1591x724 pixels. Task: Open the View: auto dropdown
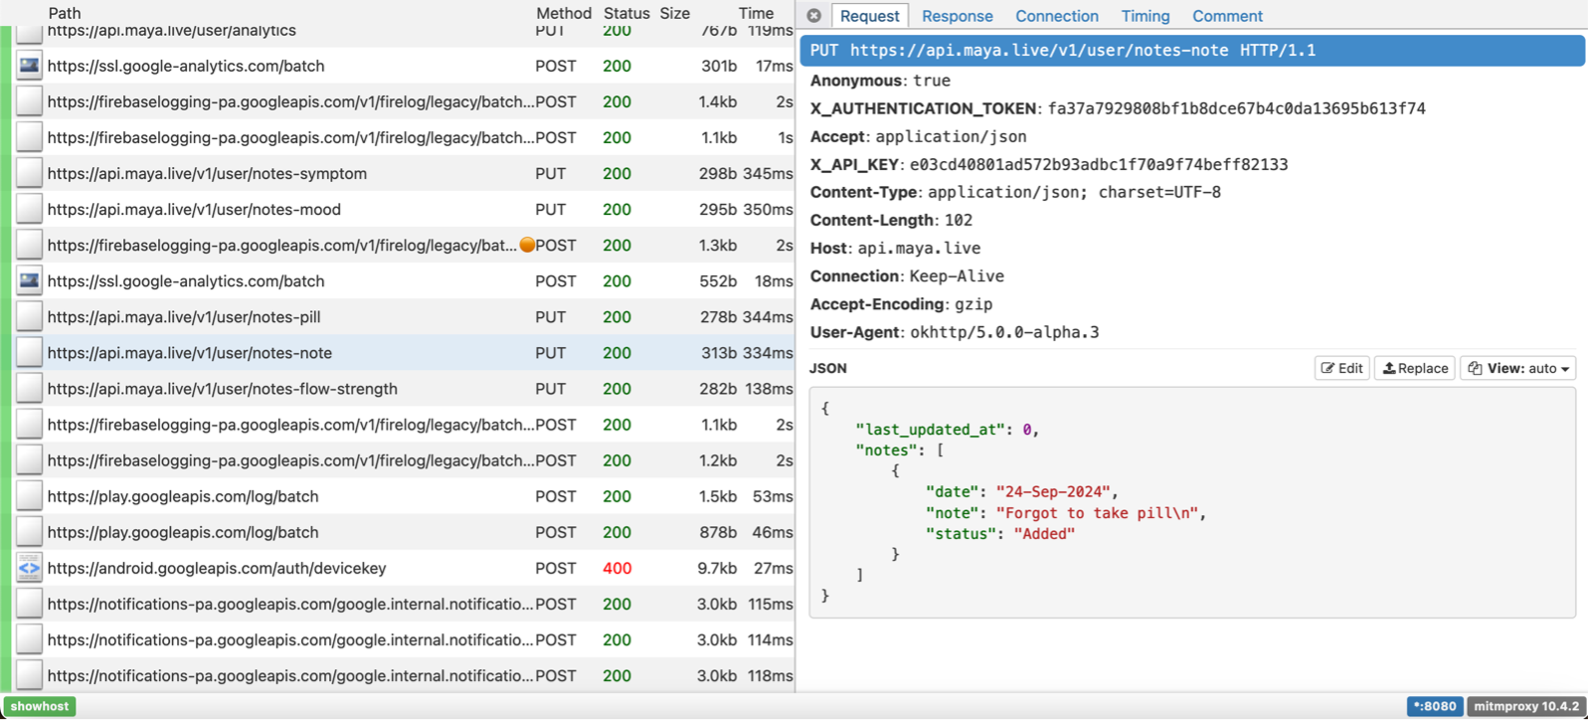tap(1517, 368)
